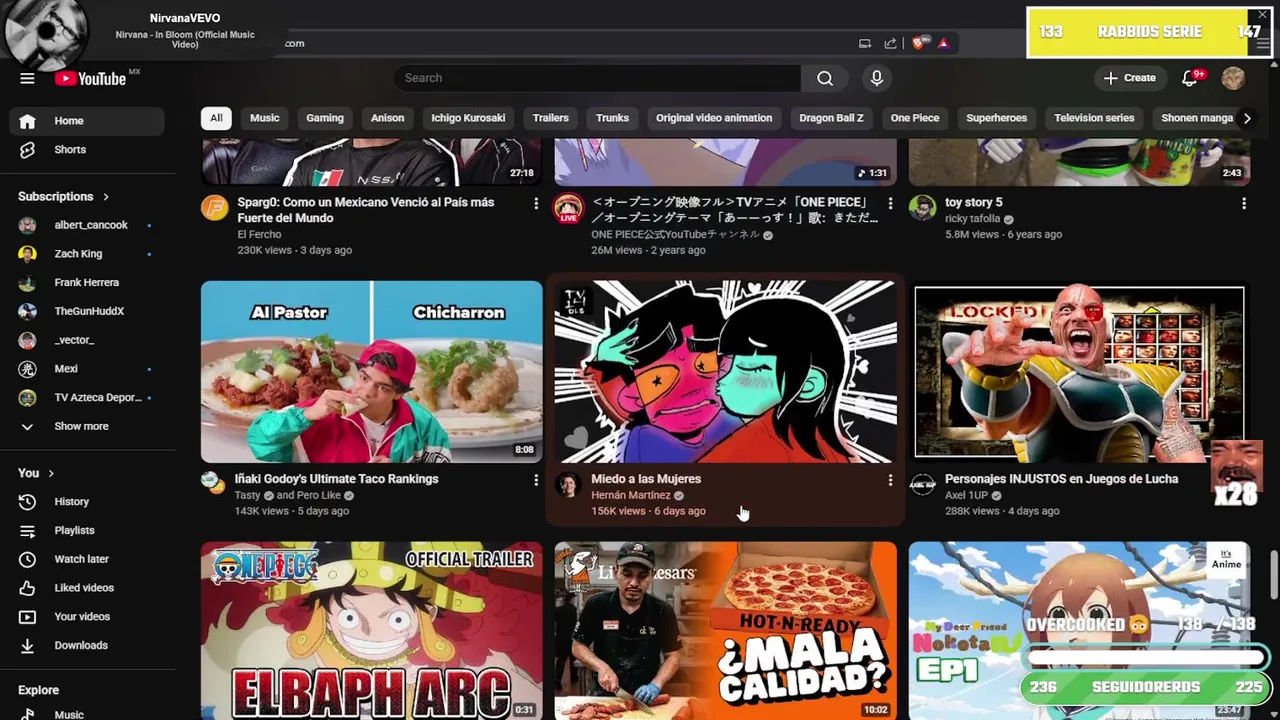The height and width of the screenshot is (720, 1280).
Task: Select the Dragon Ball Z chip
Action: [831, 118]
